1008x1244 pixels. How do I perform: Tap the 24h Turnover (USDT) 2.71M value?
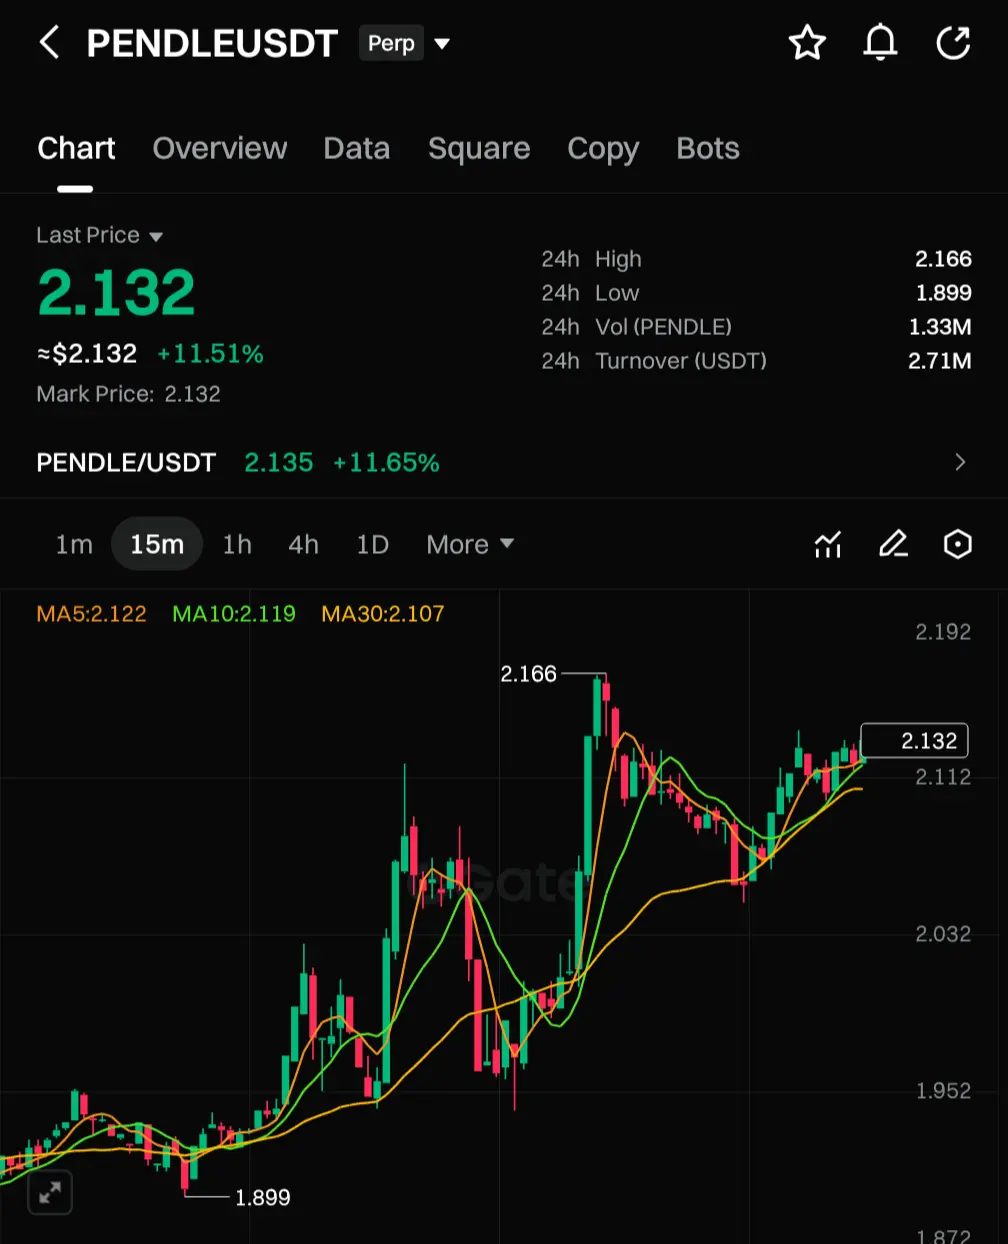940,361
